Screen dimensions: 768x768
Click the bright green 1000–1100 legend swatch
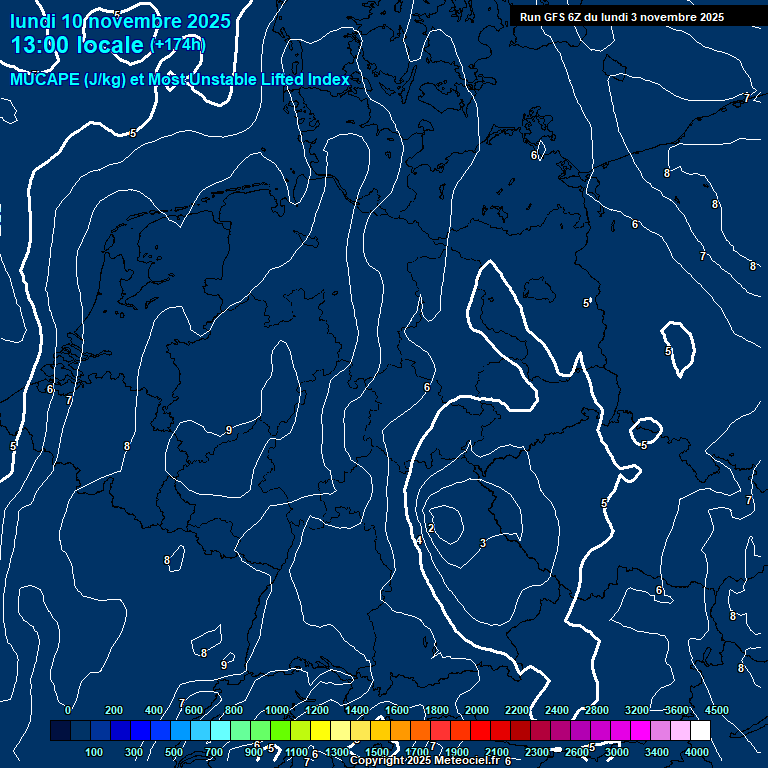click(280, 730)
